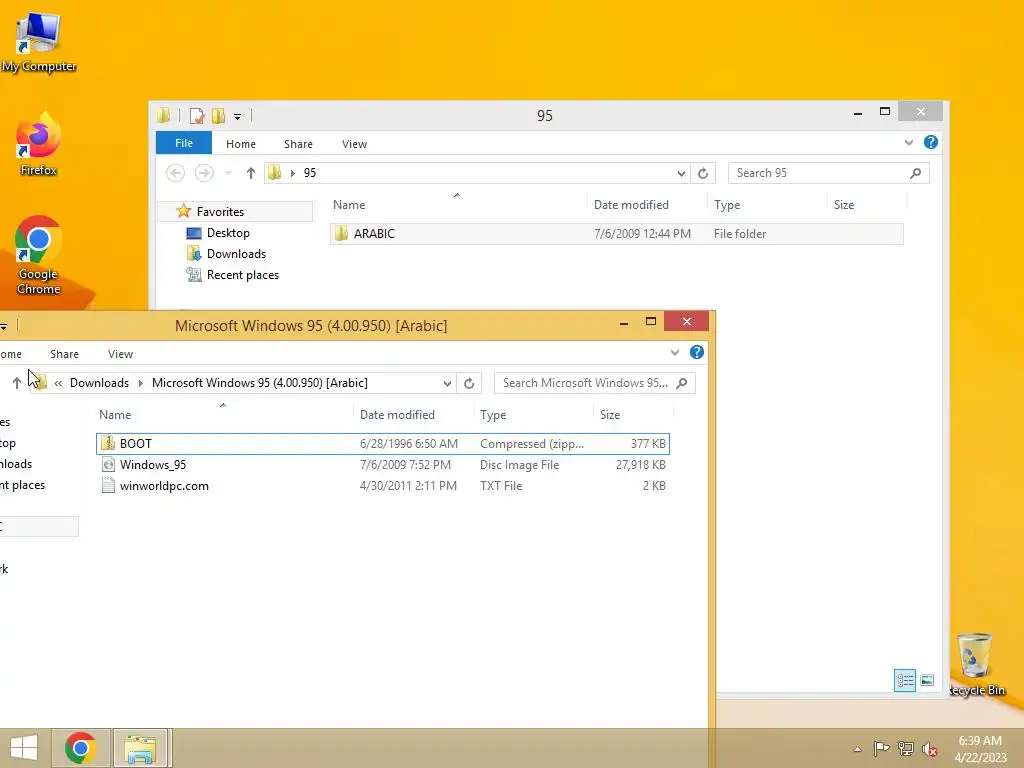The width and height of the screenshot is (1024, 768).
Task: Open network icon in system tray
Action: [906, 749]
